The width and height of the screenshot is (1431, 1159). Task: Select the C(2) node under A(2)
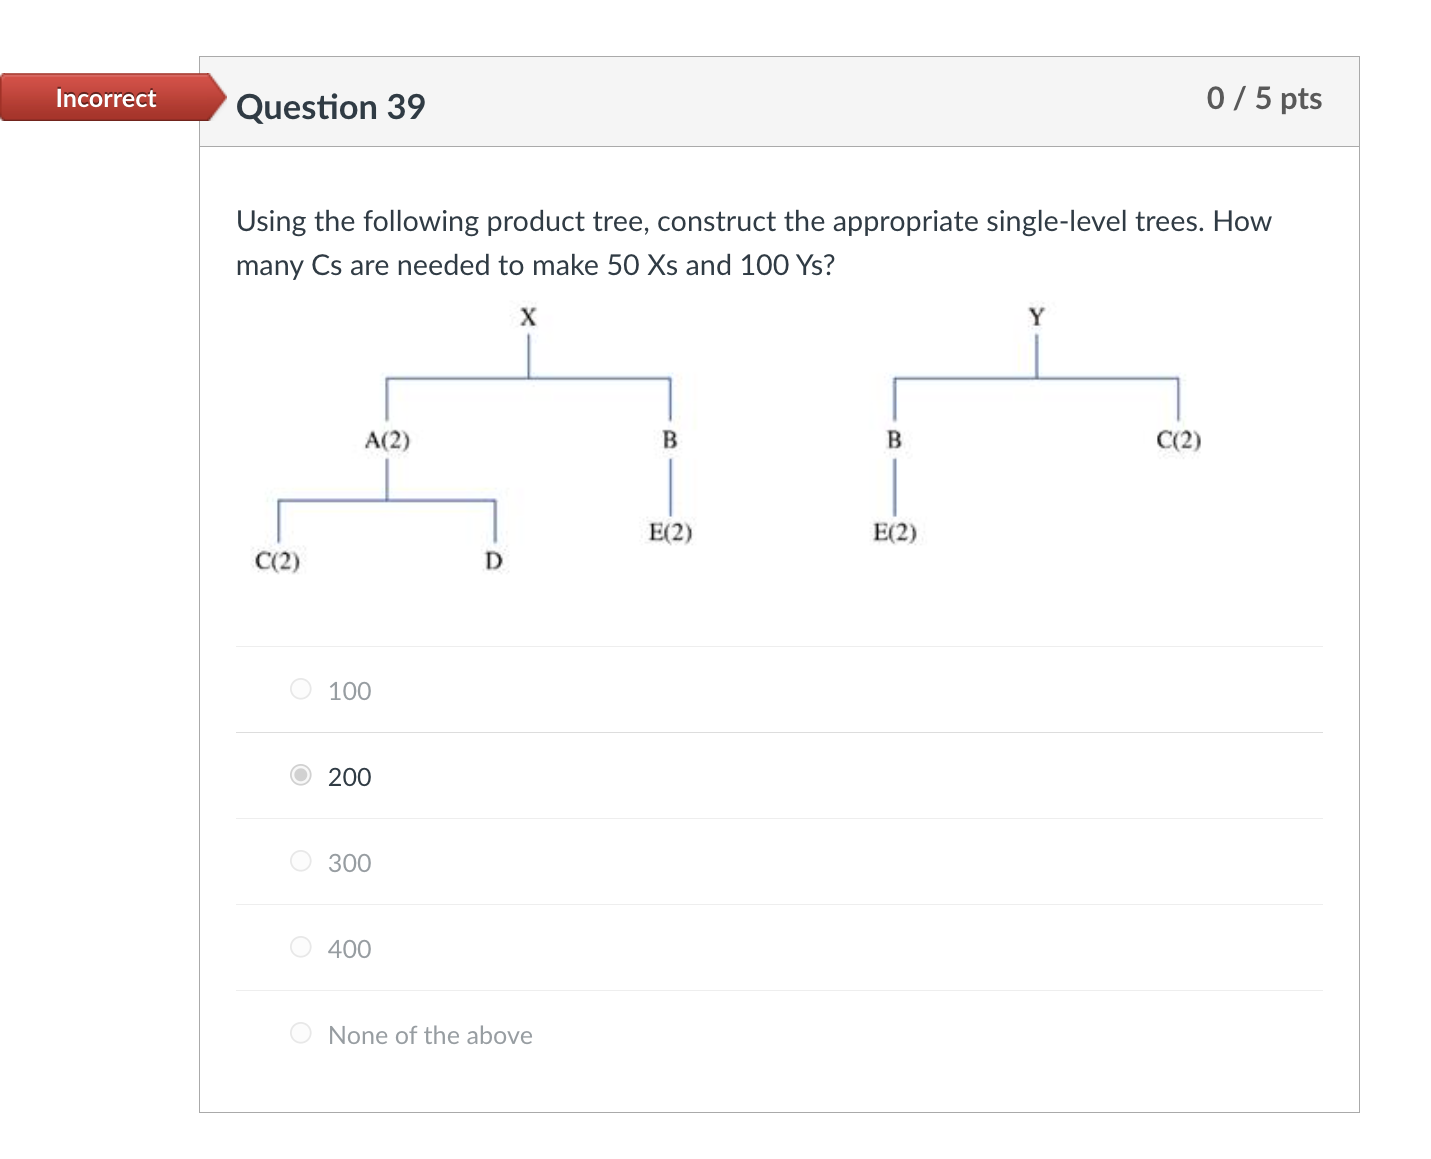(277, 561)
